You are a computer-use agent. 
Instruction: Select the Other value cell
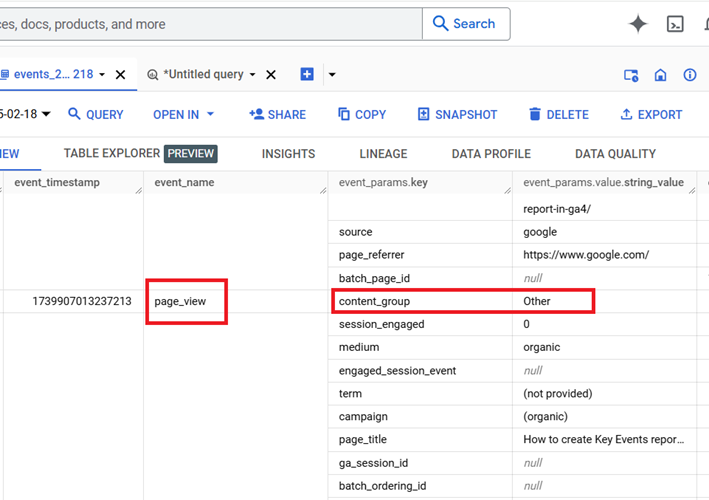(604, 301)
